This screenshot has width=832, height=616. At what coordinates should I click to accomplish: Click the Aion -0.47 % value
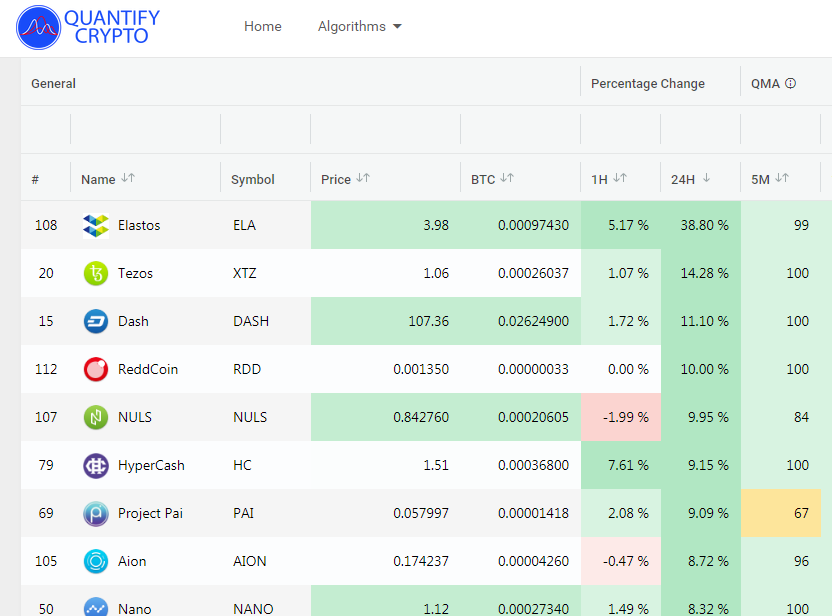(626, 561)
